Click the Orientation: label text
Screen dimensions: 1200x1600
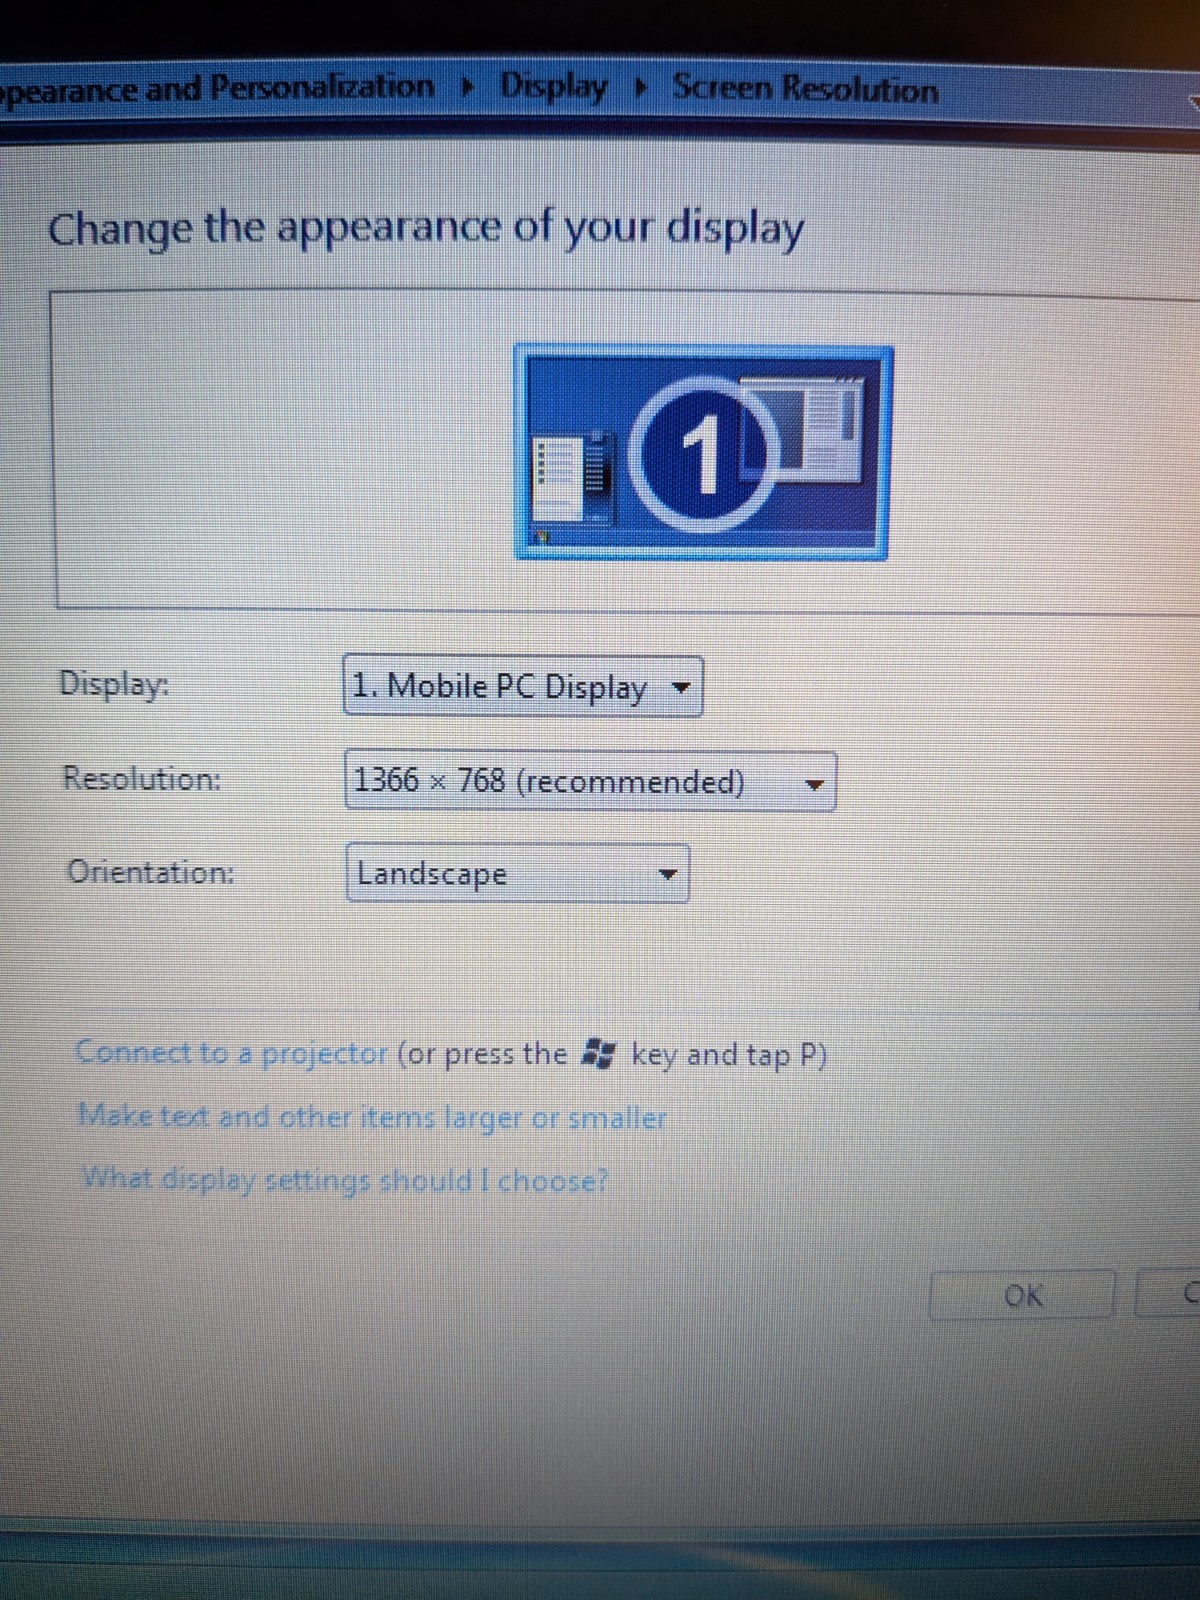click(x=151, y=872)
